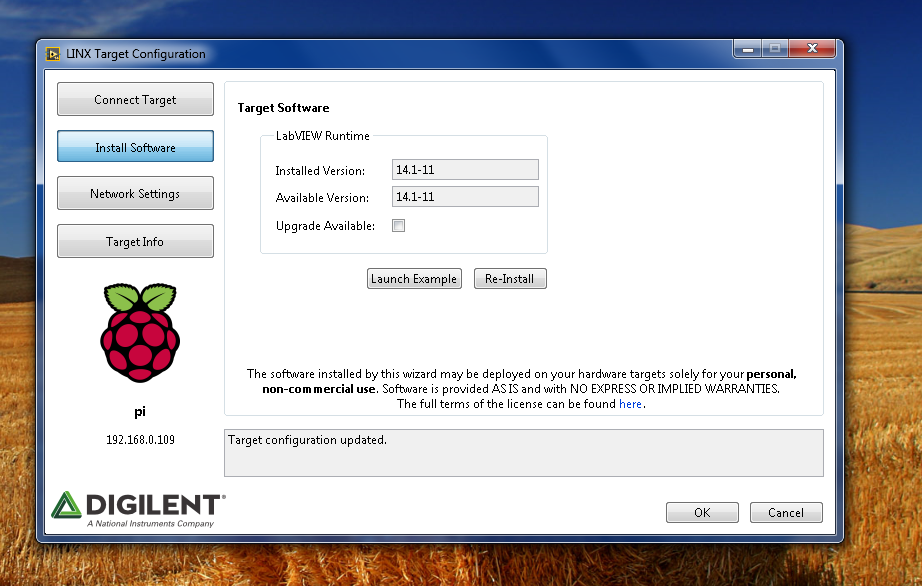Click the Available Version field

point(465,197)
